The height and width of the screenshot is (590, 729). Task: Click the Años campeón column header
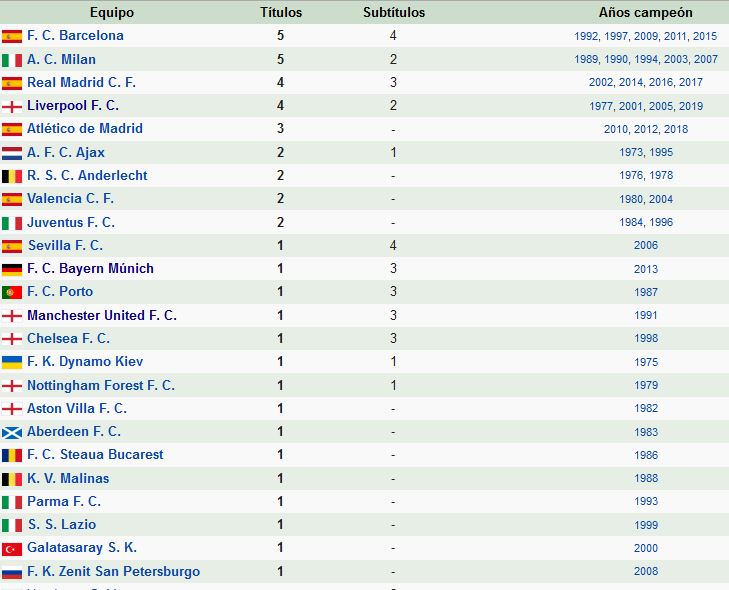[645, 13]
